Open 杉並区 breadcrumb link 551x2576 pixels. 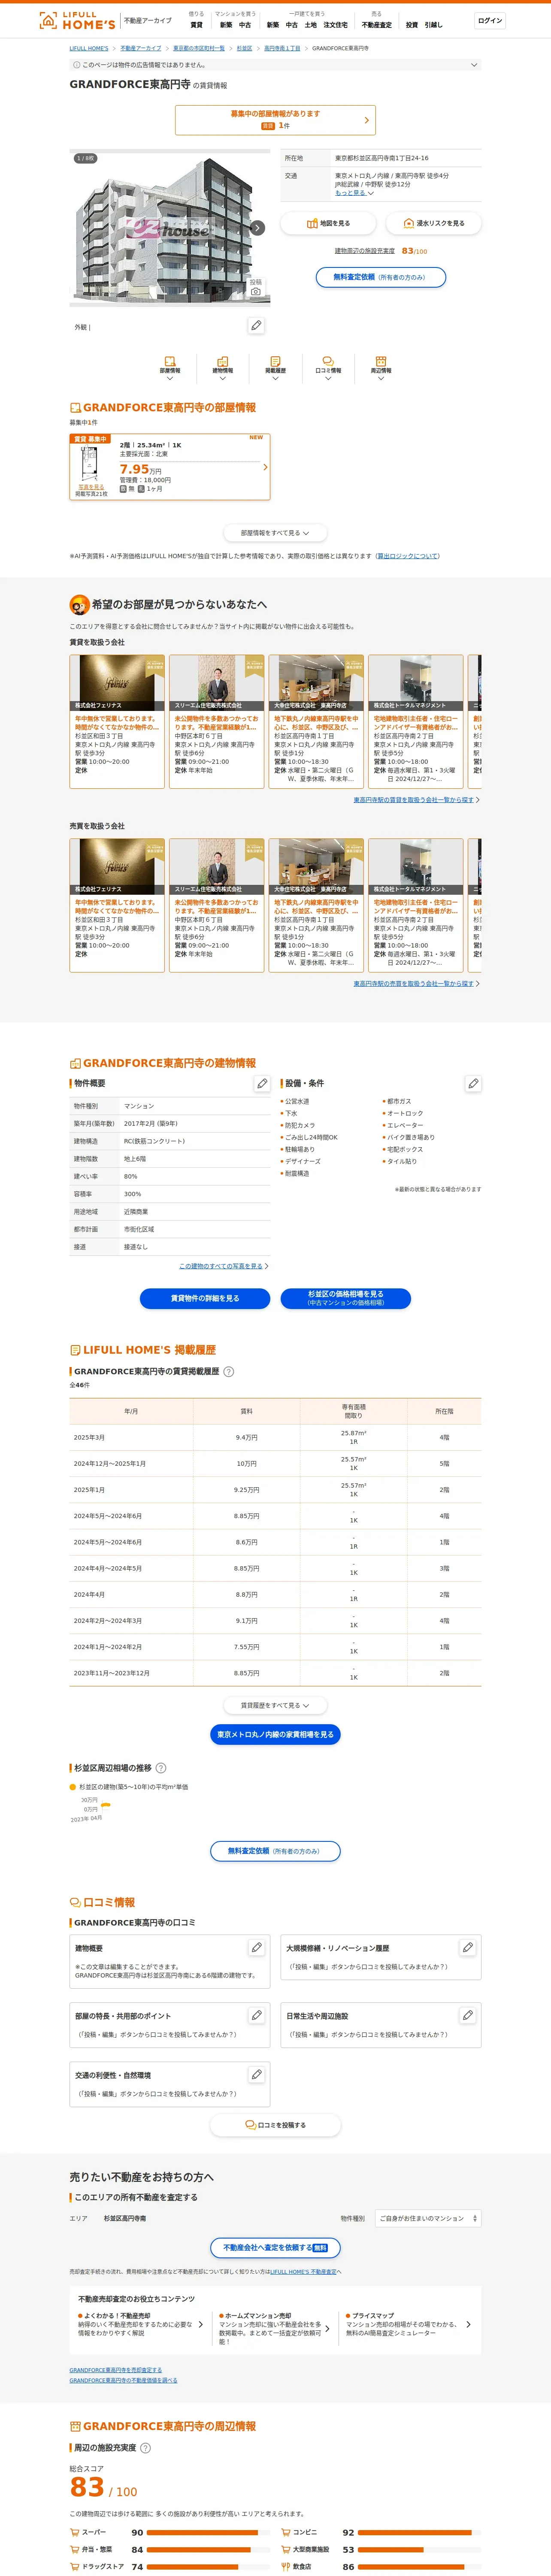244,48
